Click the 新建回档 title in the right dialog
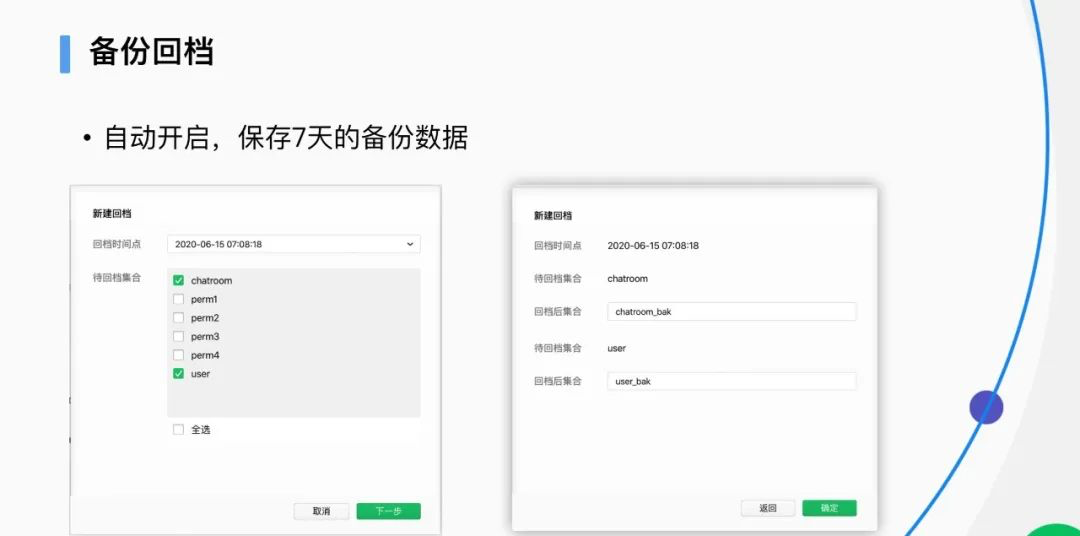The width and height of the screenshot is (1080, 536). pos(553,216)
